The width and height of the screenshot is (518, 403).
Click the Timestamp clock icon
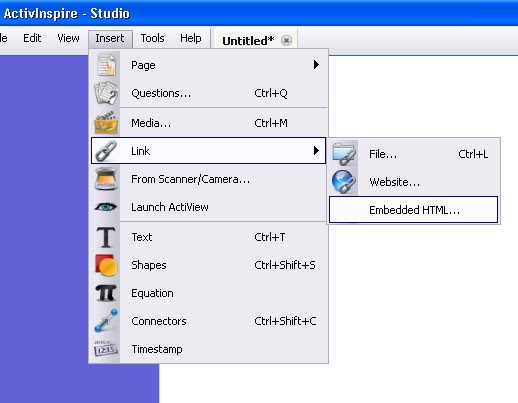point(106,349)
